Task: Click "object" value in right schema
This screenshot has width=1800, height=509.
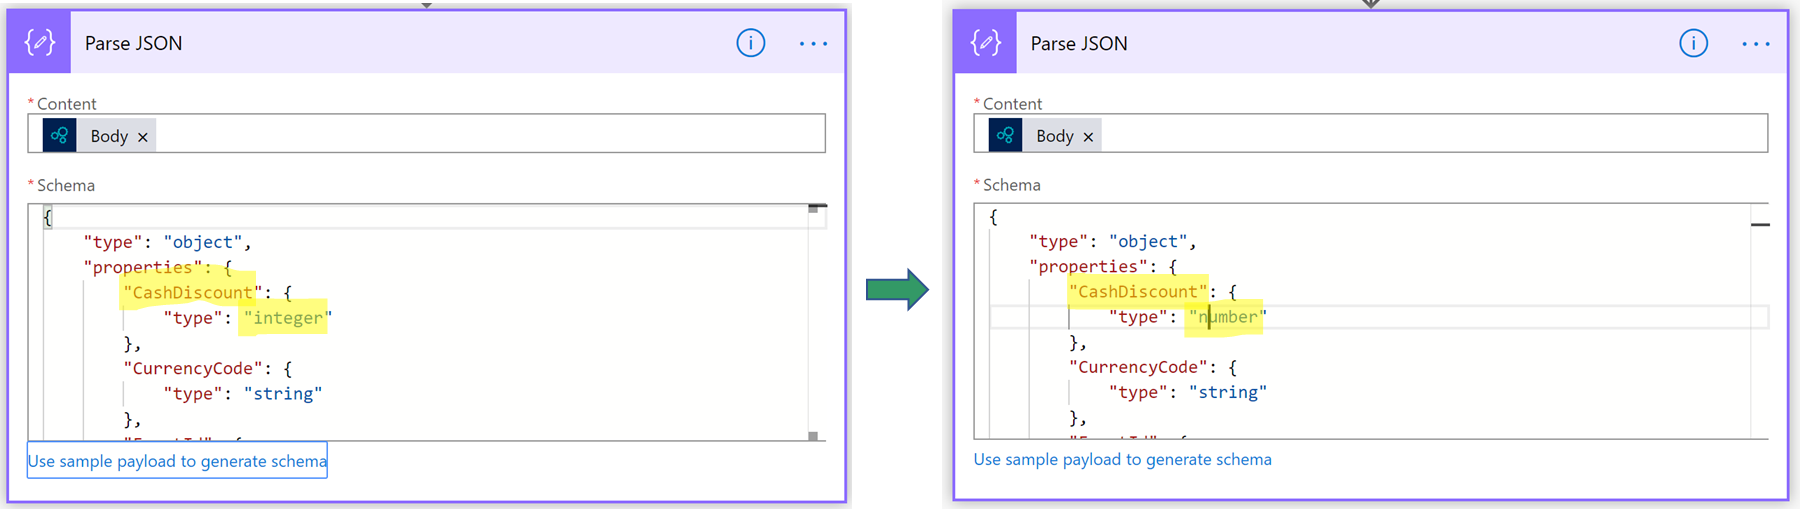Action: 1148,241
